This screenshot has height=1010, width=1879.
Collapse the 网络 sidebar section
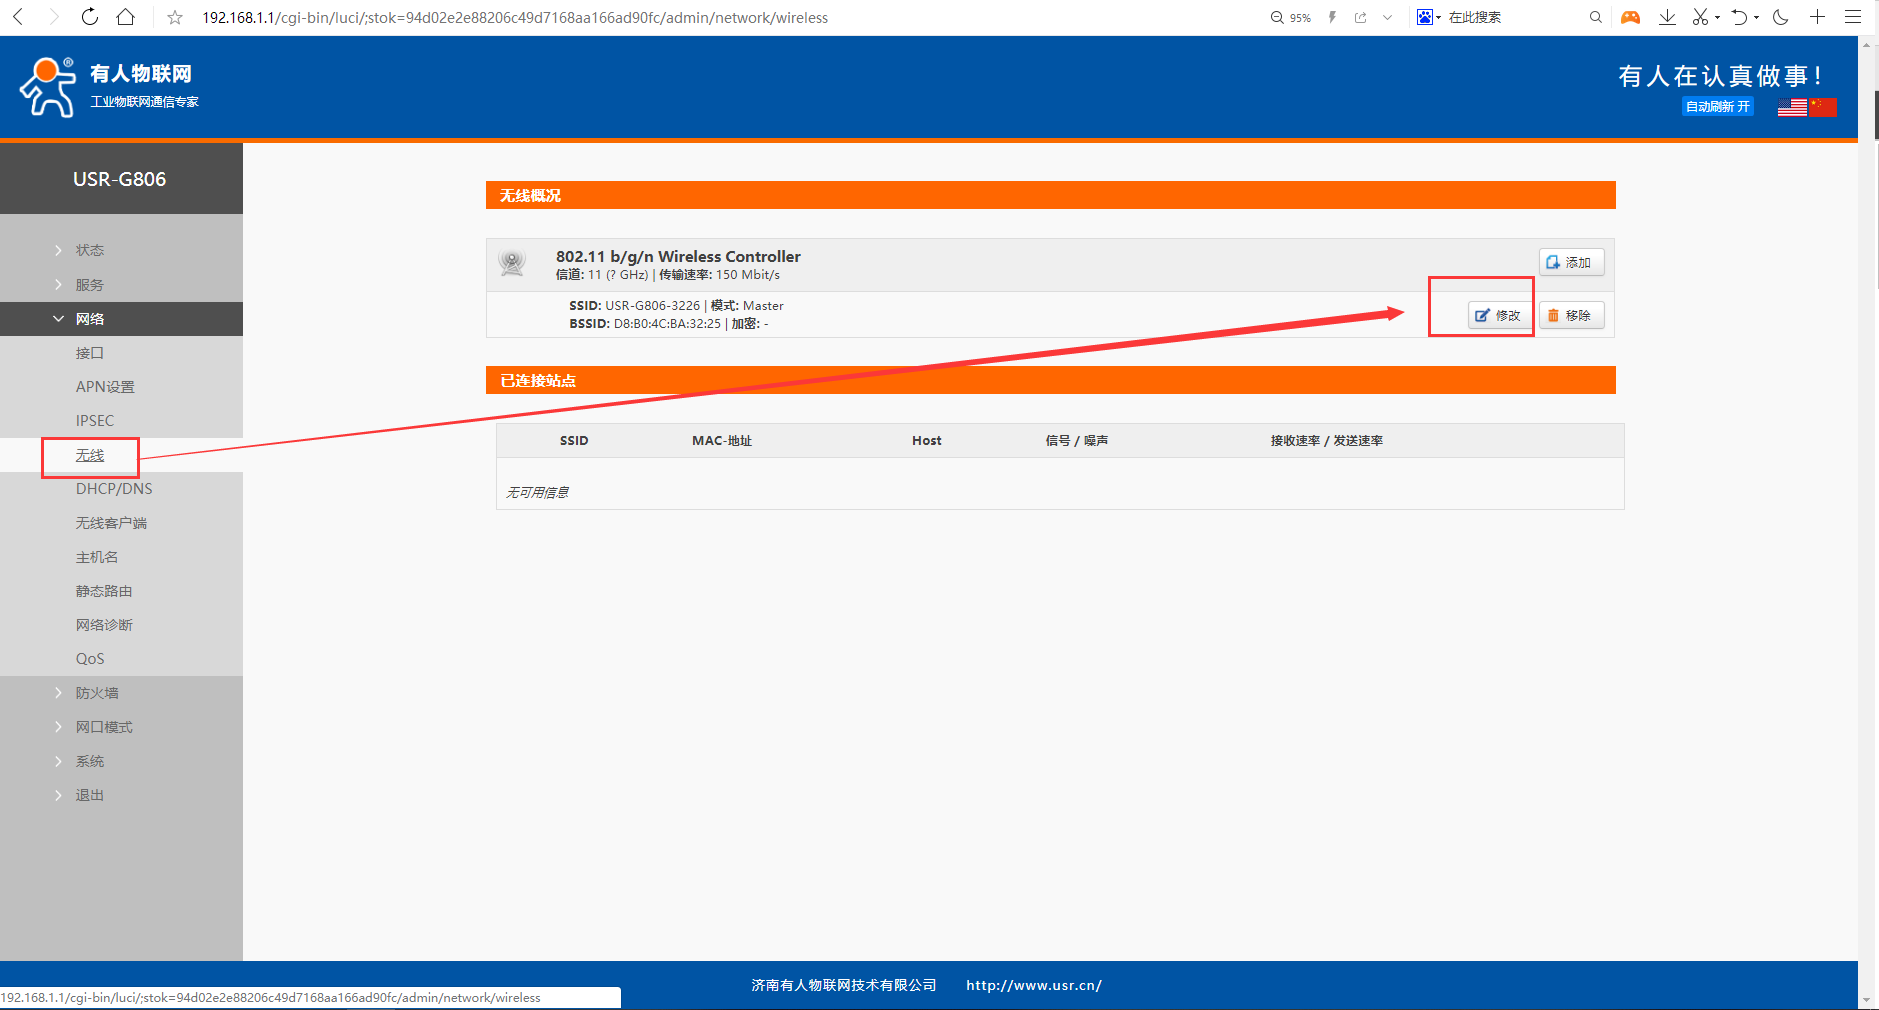tap(90, 319)
